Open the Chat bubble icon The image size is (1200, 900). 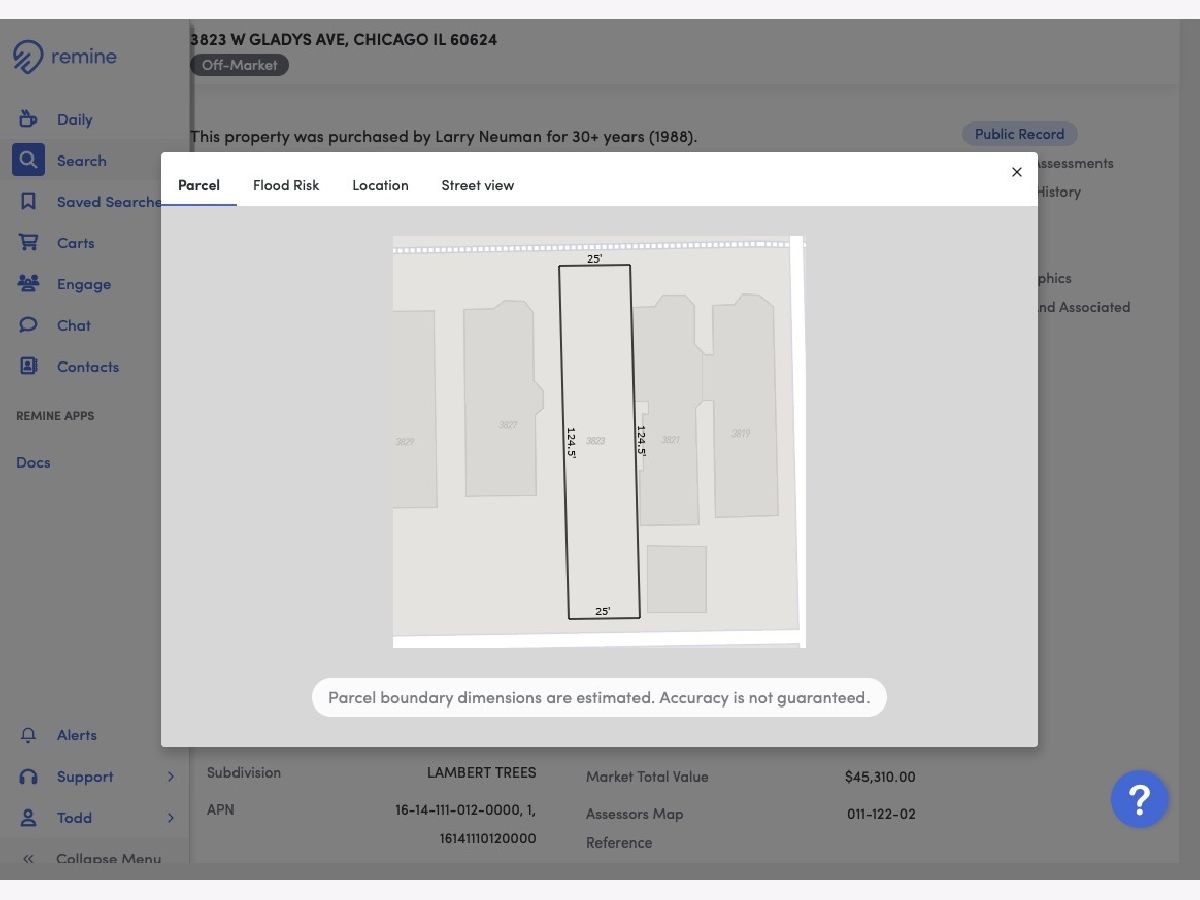tap(28, 325)
